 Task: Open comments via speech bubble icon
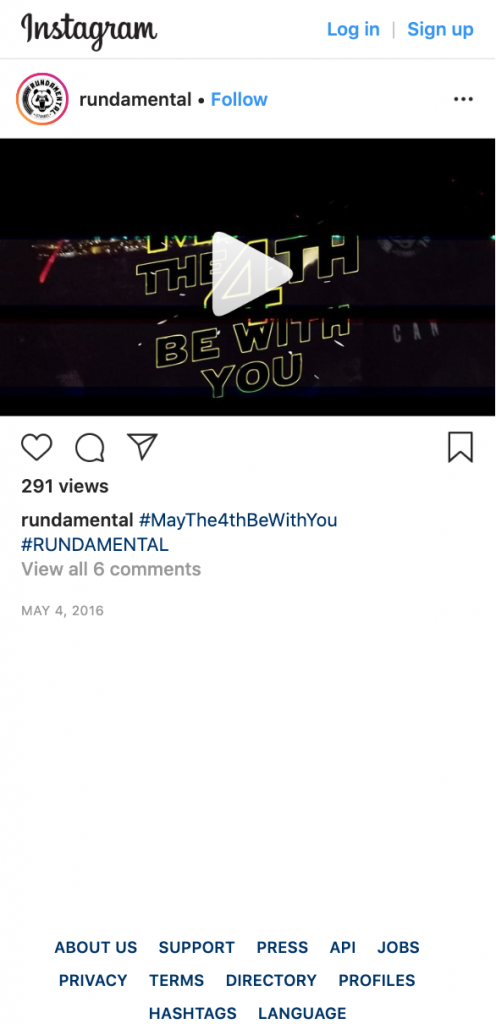89,448
